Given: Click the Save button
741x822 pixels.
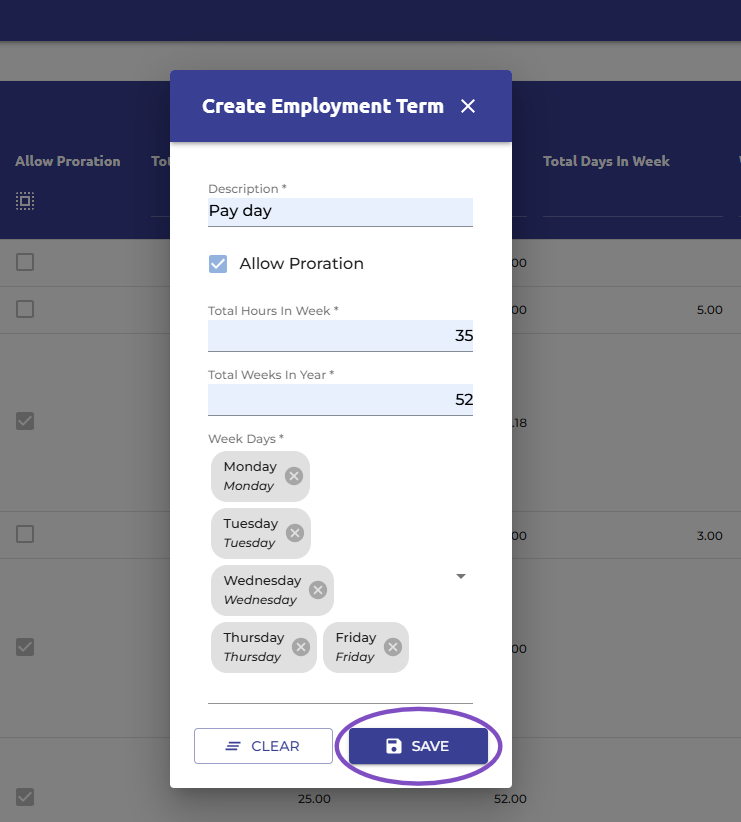Looking at the screenshot, I should tap(418, 746).
